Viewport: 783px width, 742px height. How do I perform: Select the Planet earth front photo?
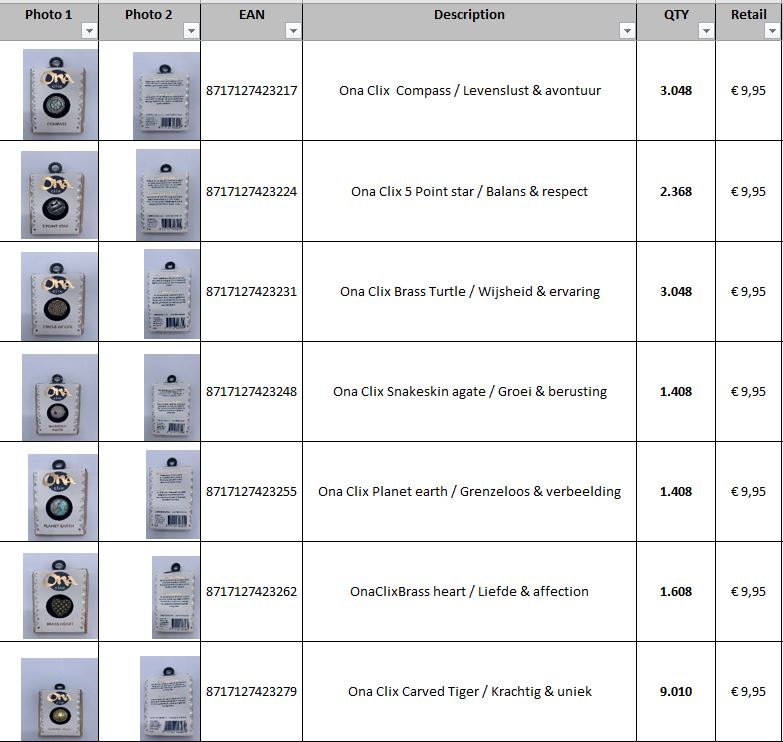[x=62, y=496]
